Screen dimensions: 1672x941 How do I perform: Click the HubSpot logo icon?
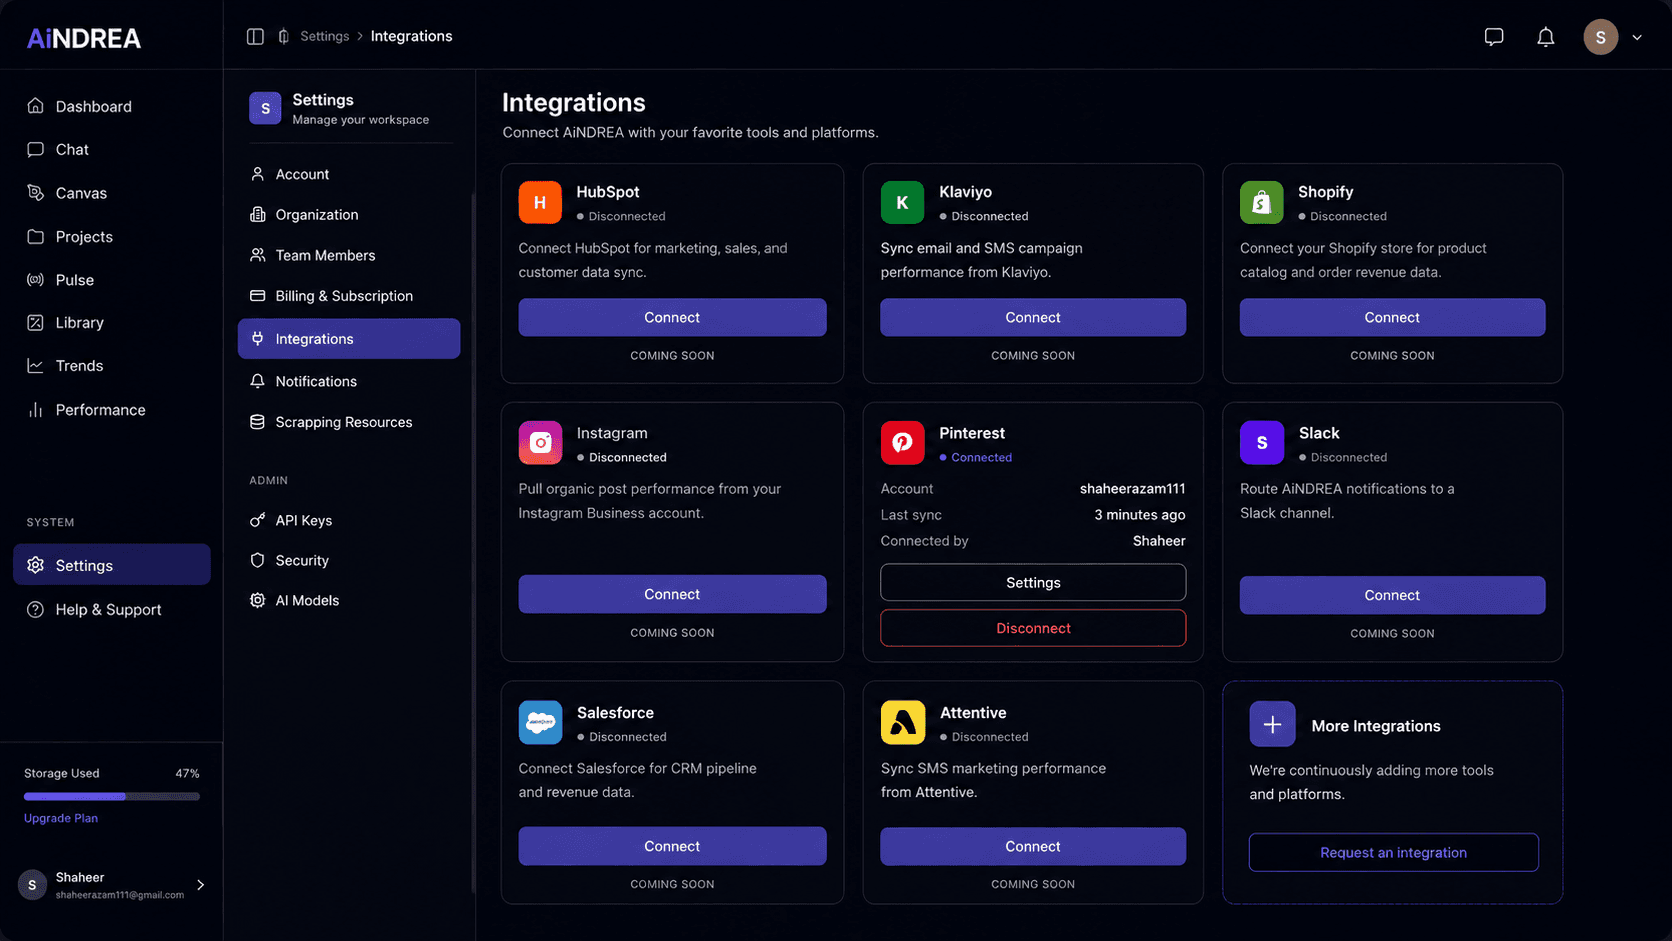540,202
